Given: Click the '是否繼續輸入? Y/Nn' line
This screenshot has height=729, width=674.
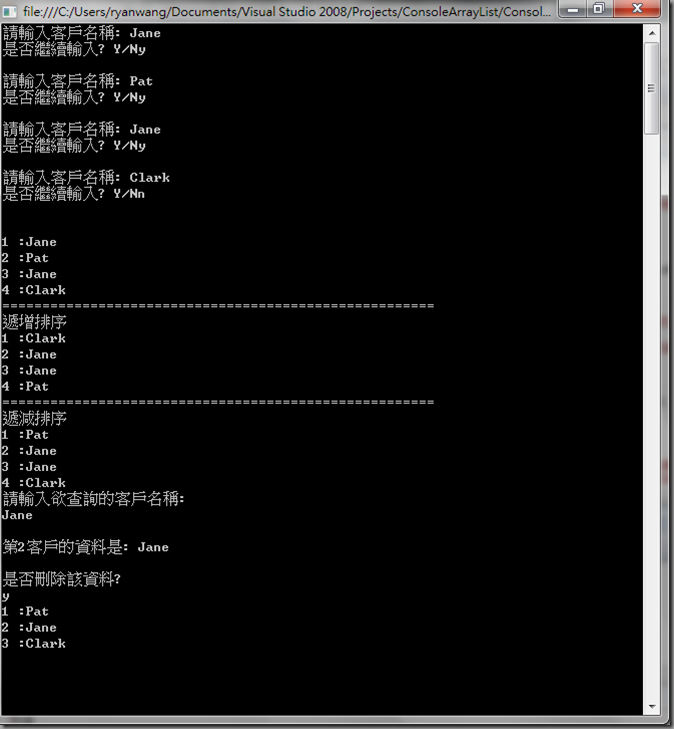Looking at the screenshot, I should point(73,194).
